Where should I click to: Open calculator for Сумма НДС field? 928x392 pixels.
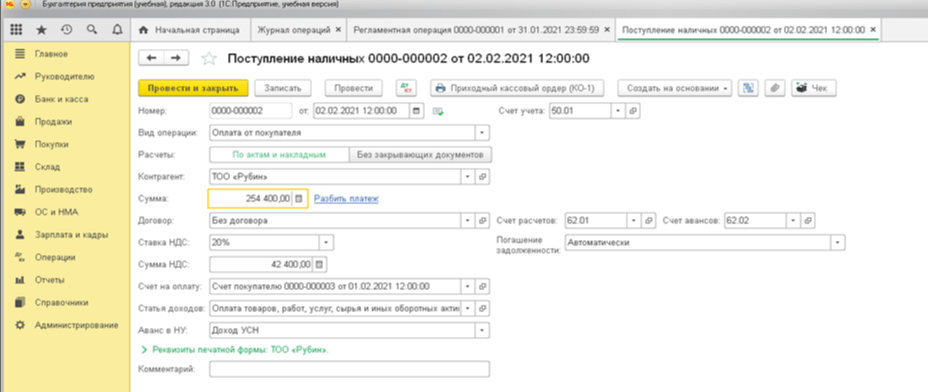(x=319, y=264)
